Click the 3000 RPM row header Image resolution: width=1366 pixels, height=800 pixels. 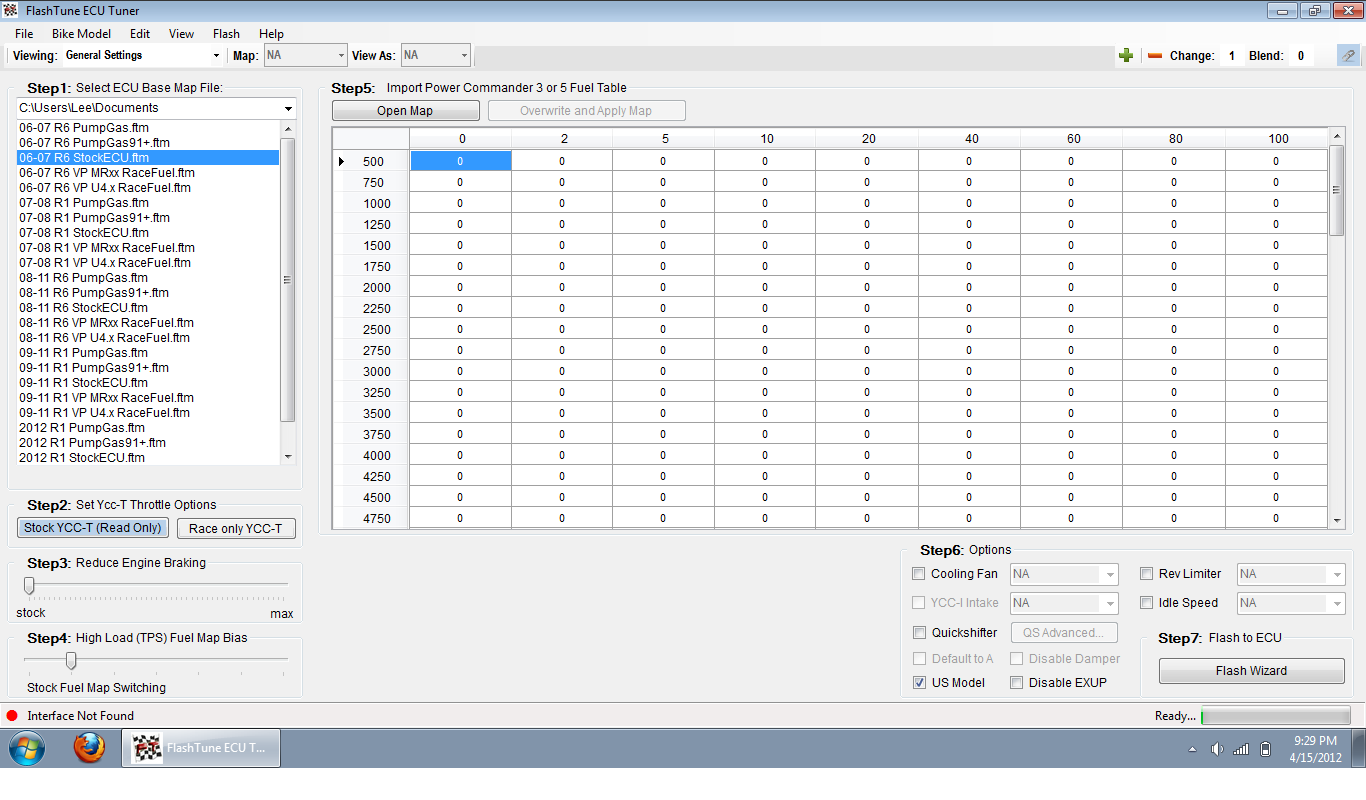click(x=371, y=371)
